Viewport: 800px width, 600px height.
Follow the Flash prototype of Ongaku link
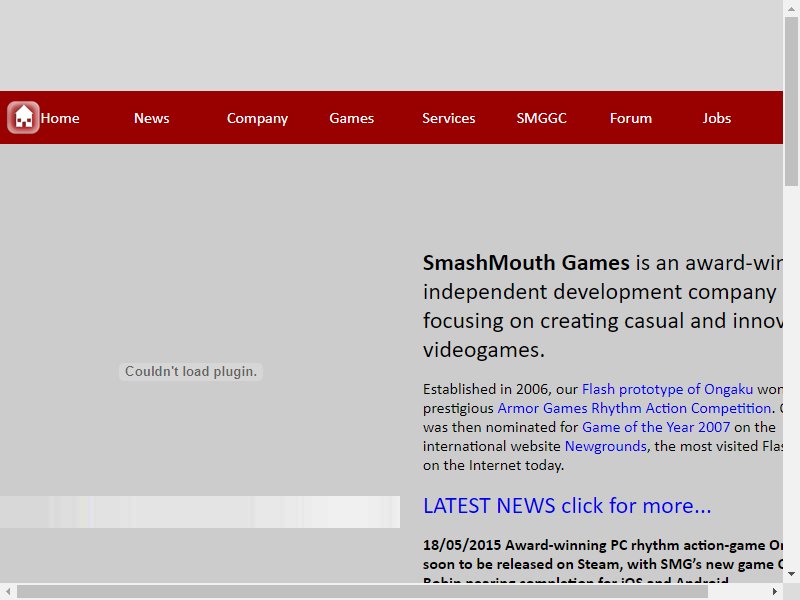[x=667, y=389]
